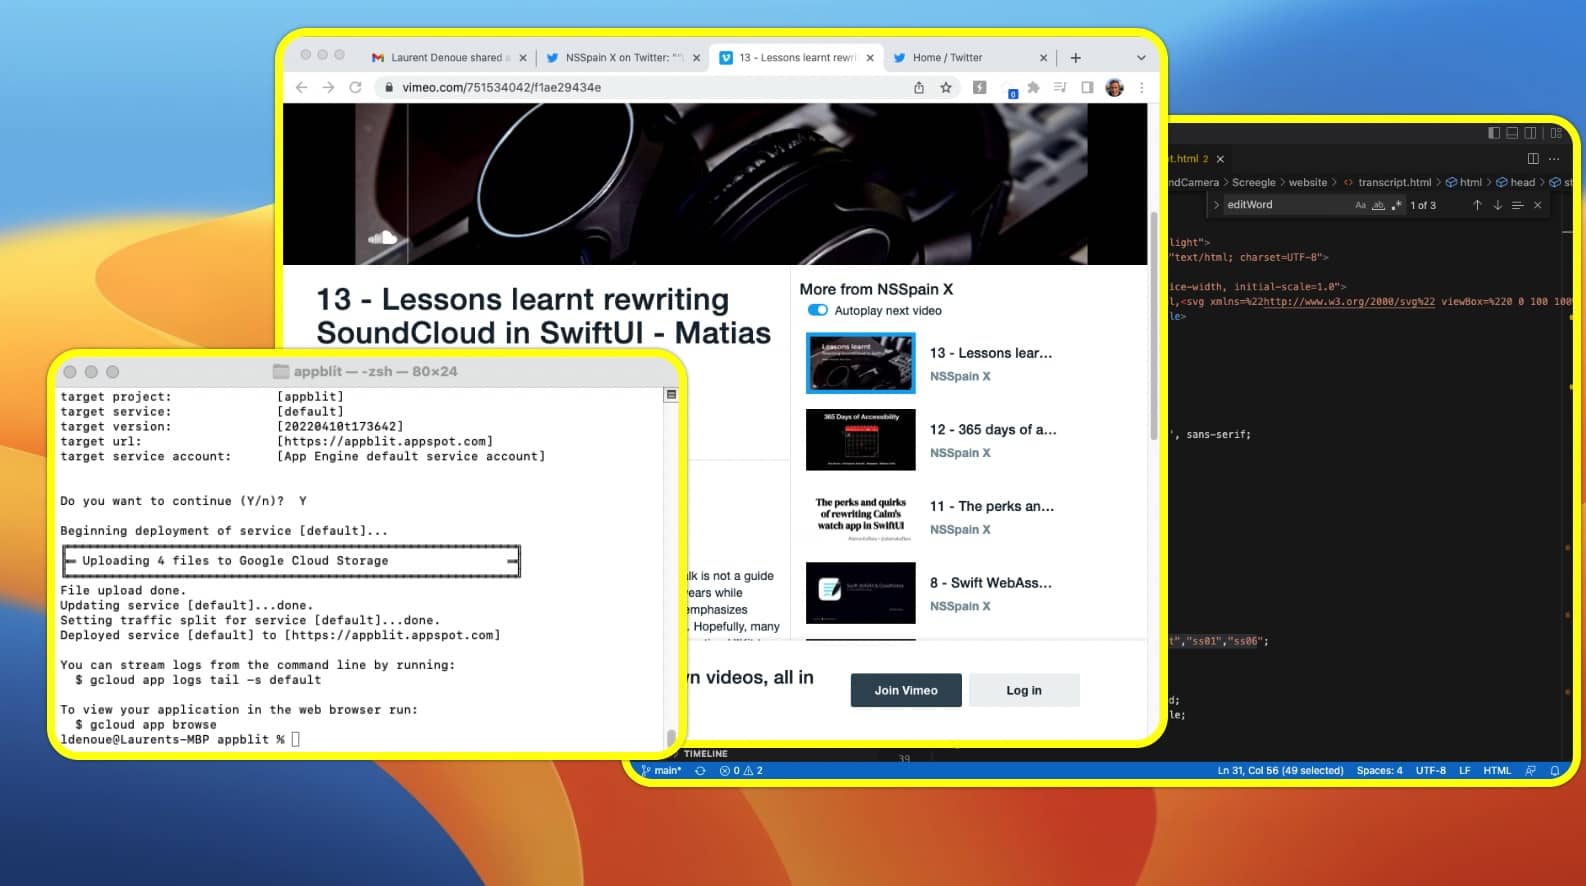Open 12 - 365 days of a... link
Screen dimensions: 1586x886
[993, 429]
